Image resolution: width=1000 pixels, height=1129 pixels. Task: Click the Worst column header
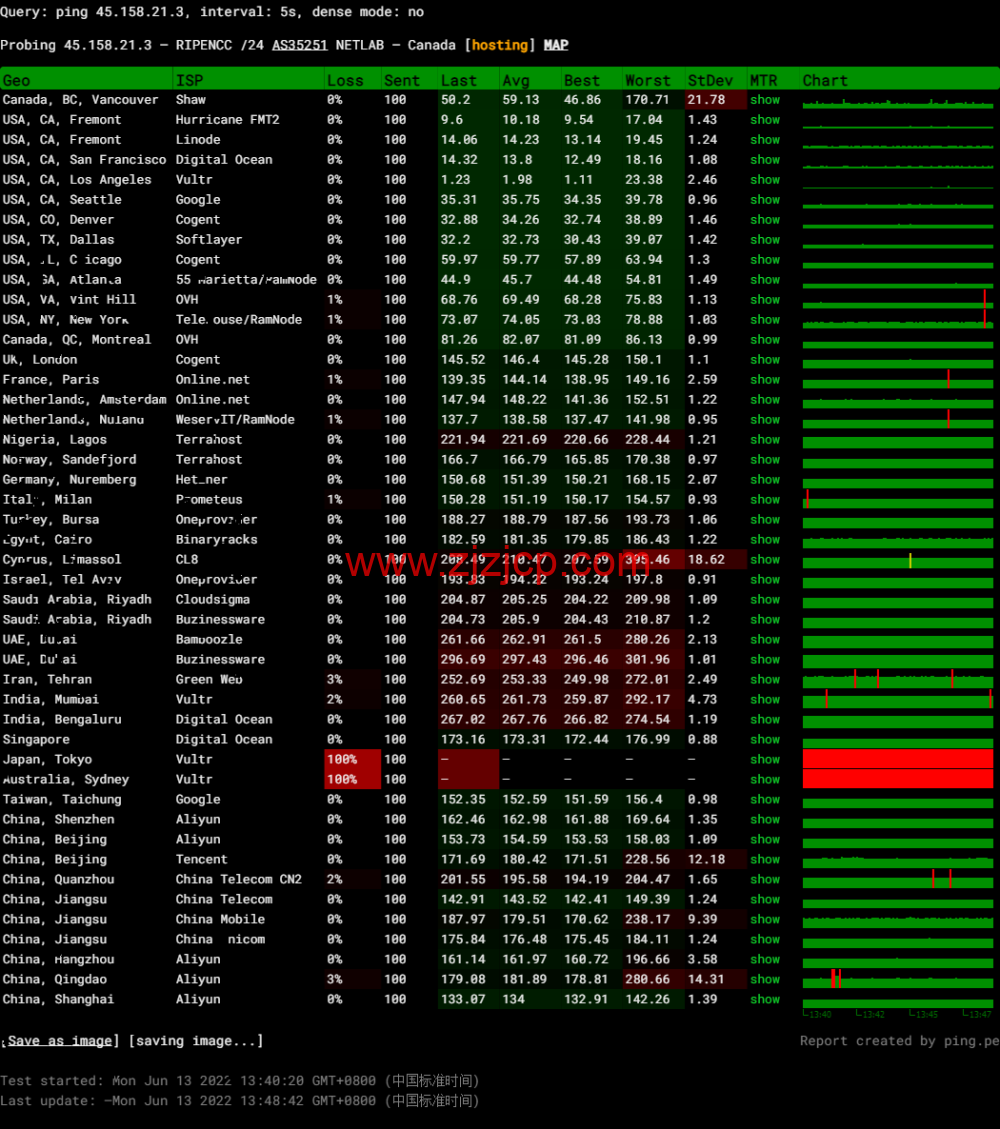tap(648, 80)
